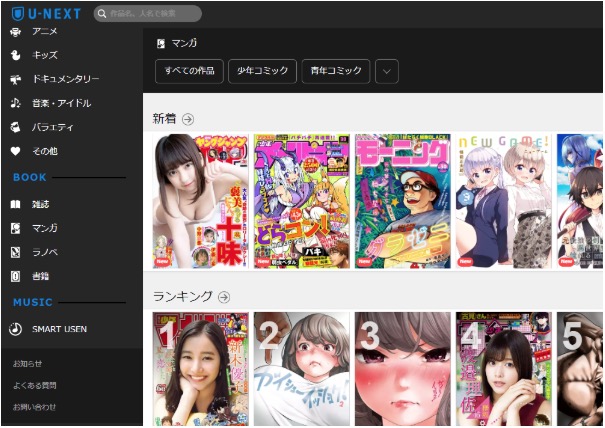Open the モーニング magazine cover thumbnail
The width and height of the screenshot is (605, 428).
point(402,201)
